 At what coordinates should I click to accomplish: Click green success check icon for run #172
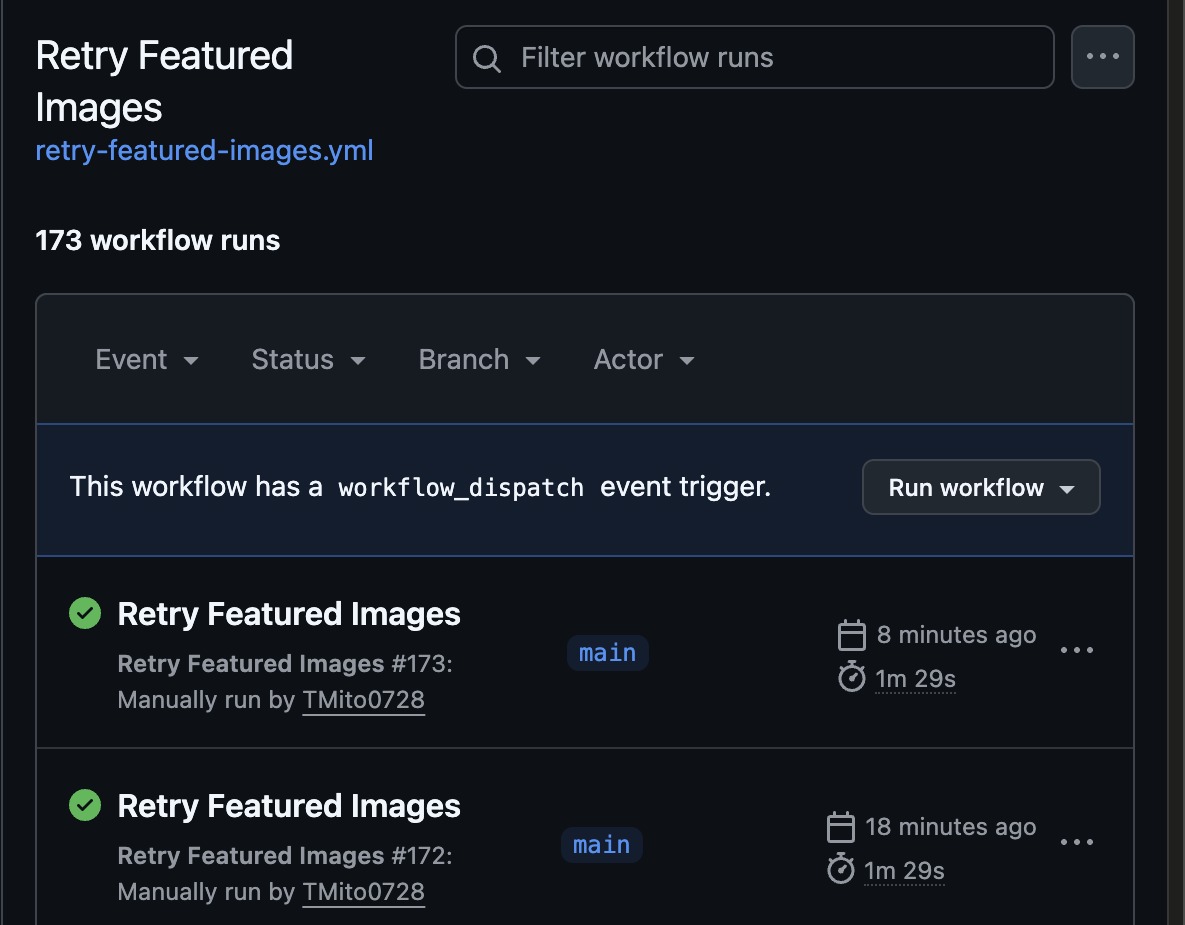85,805
